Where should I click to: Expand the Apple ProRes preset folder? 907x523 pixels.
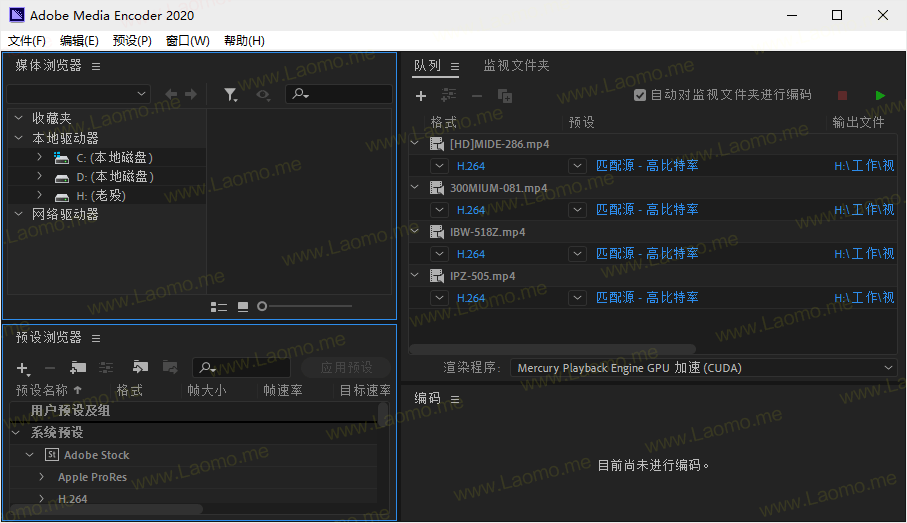[42, 477]
